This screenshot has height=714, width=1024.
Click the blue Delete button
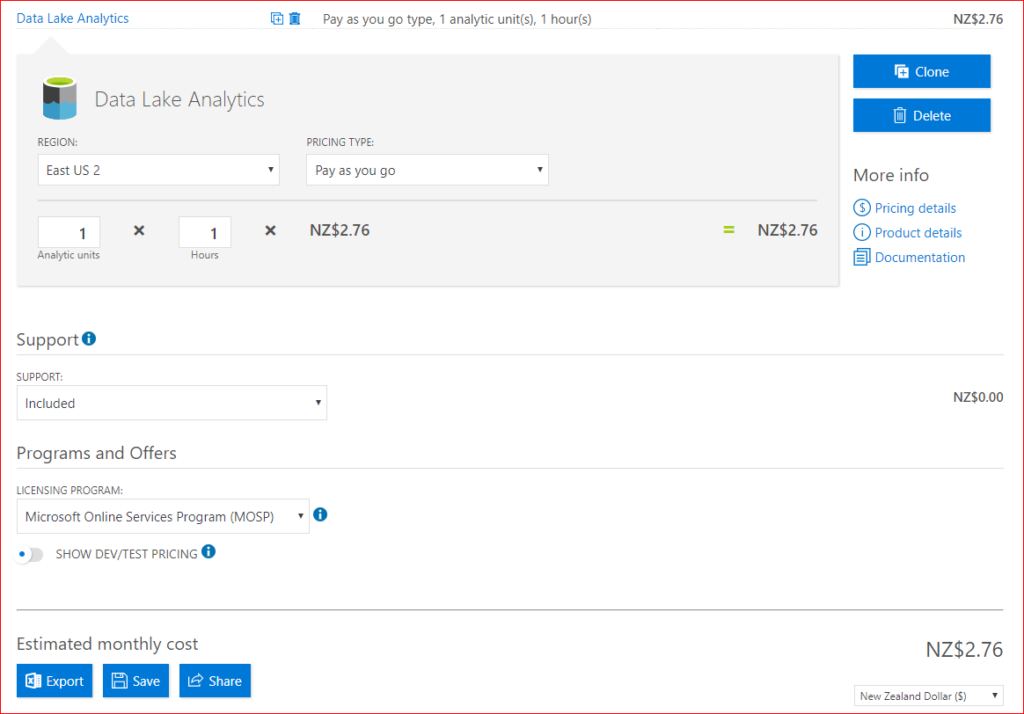(921, 116)
